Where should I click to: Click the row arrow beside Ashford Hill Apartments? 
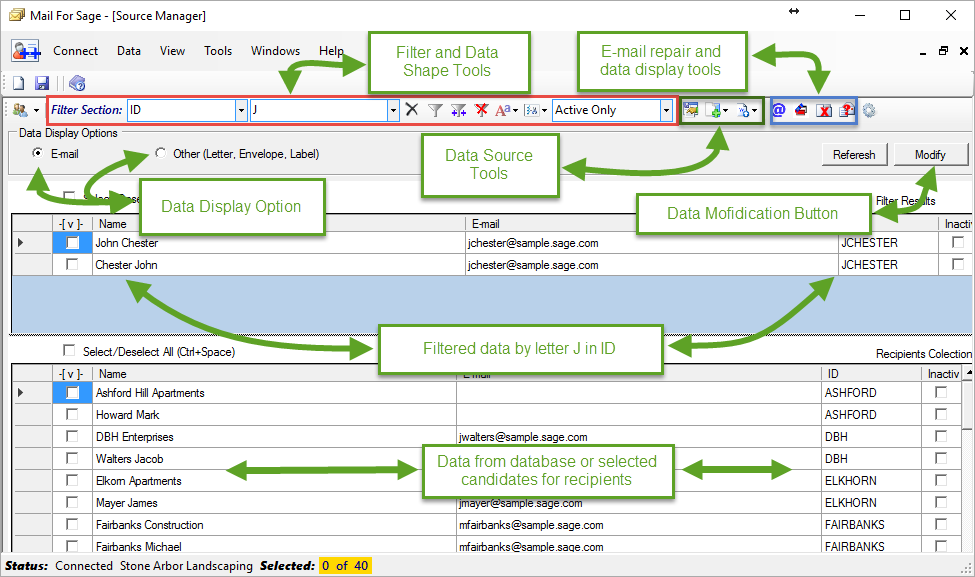coord(21,392)
